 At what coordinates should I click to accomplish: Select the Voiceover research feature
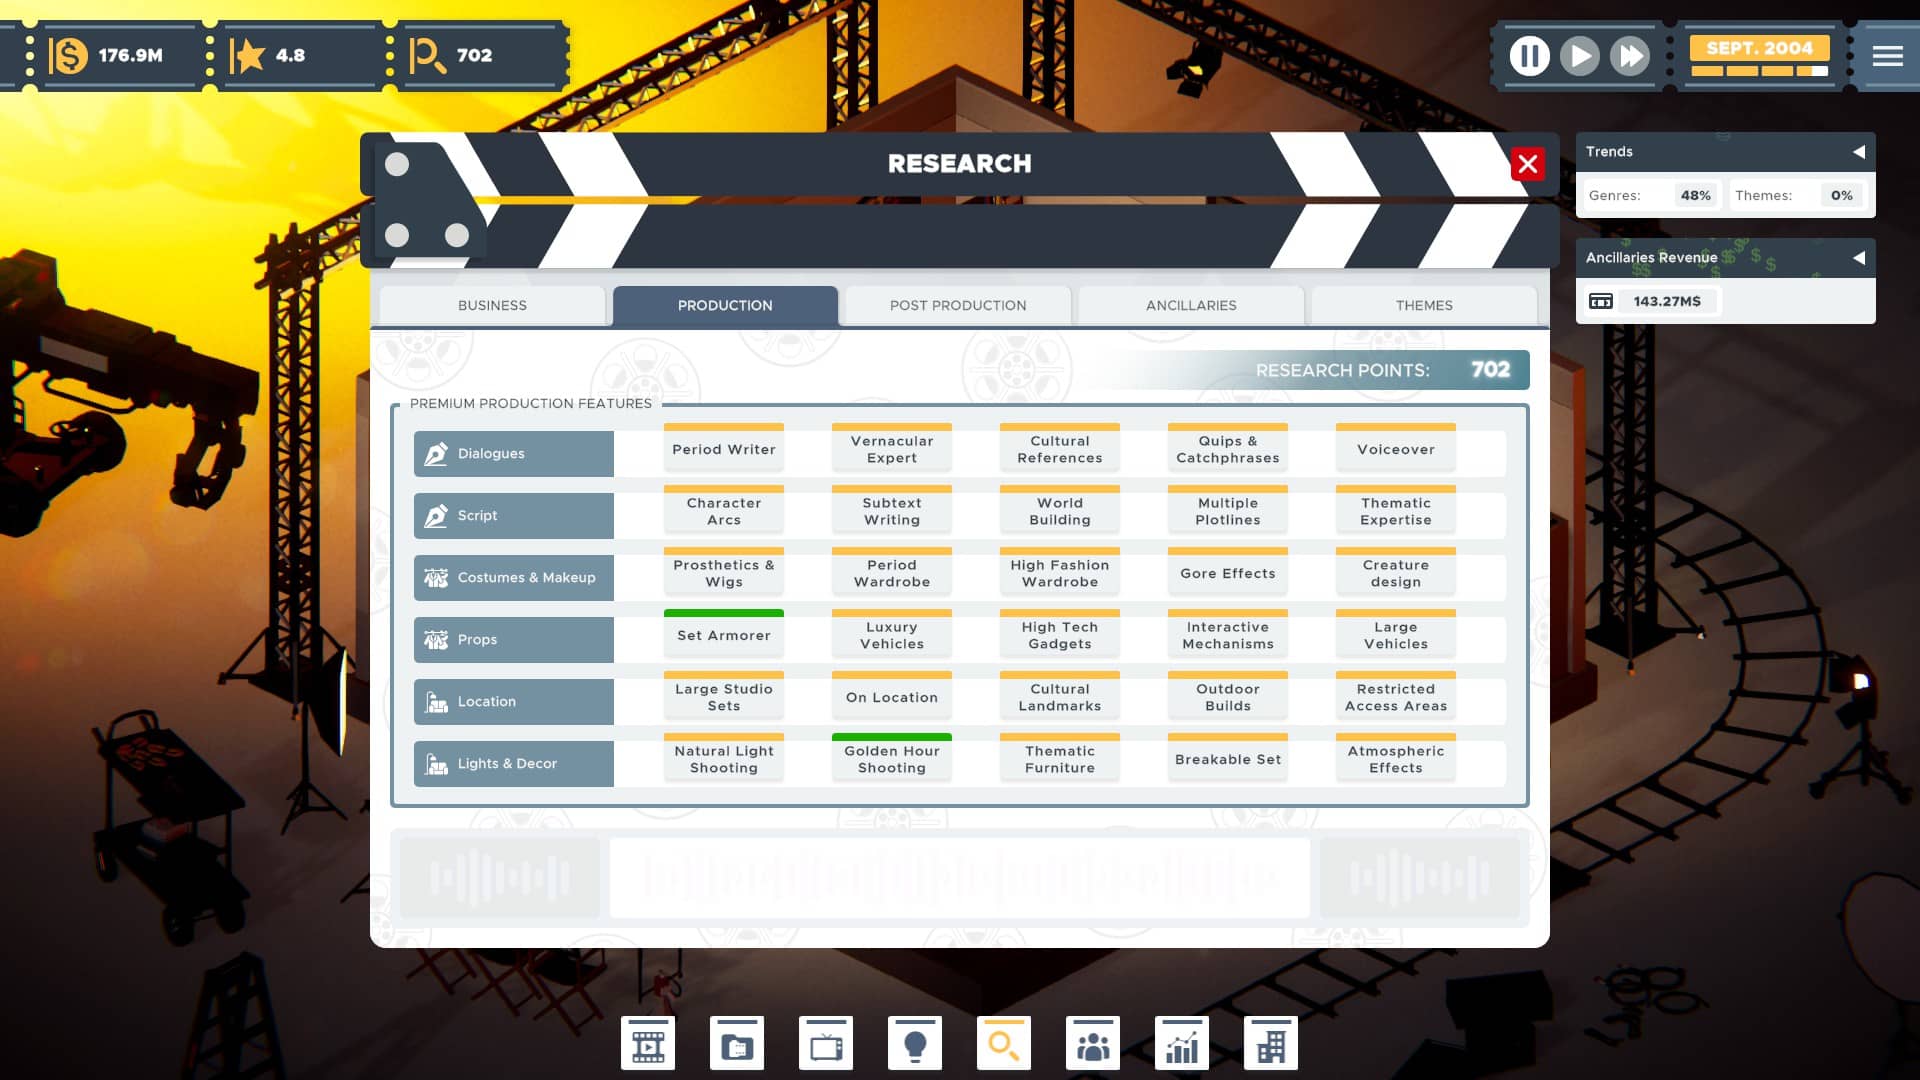(1396, 448)
